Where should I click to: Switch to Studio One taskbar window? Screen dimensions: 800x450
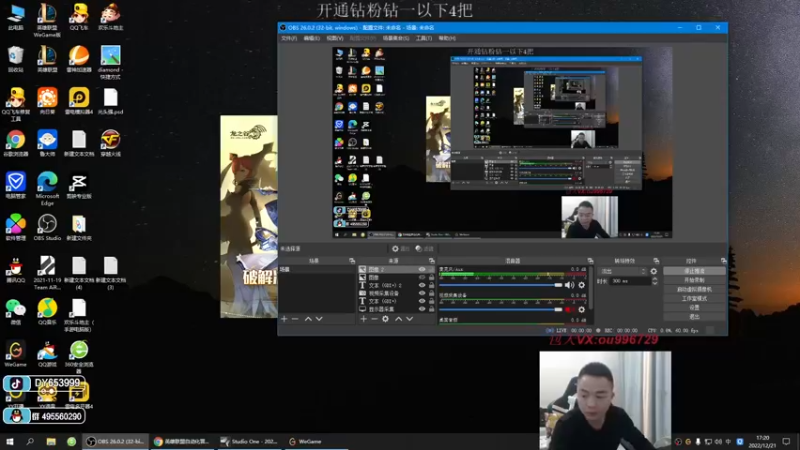pyautogui.click(x=249, y=441)
